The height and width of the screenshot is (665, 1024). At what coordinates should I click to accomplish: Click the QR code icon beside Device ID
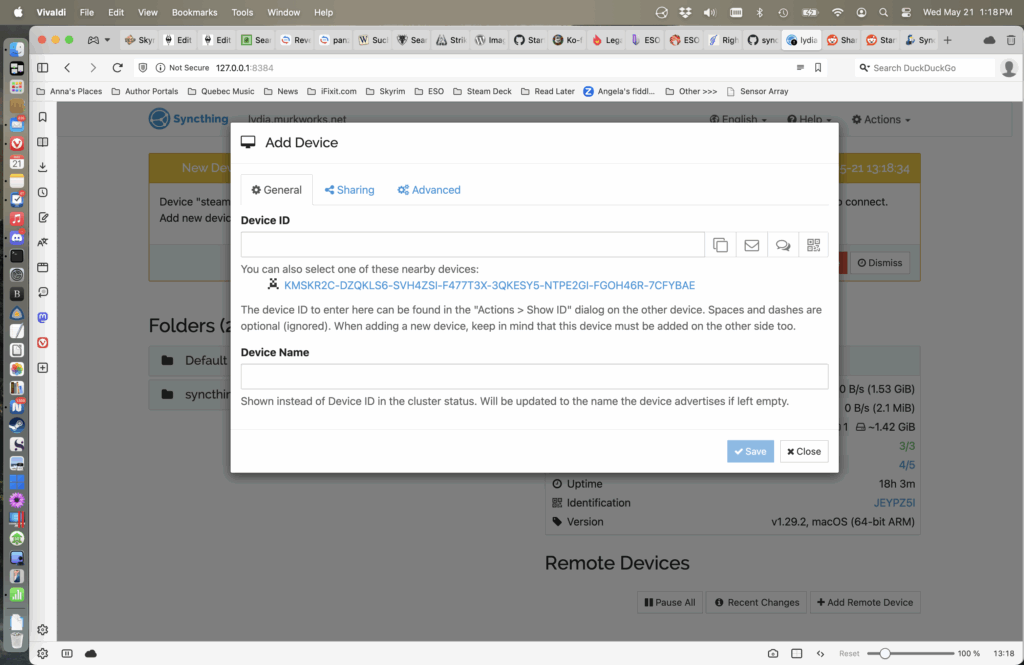point(813,245)
